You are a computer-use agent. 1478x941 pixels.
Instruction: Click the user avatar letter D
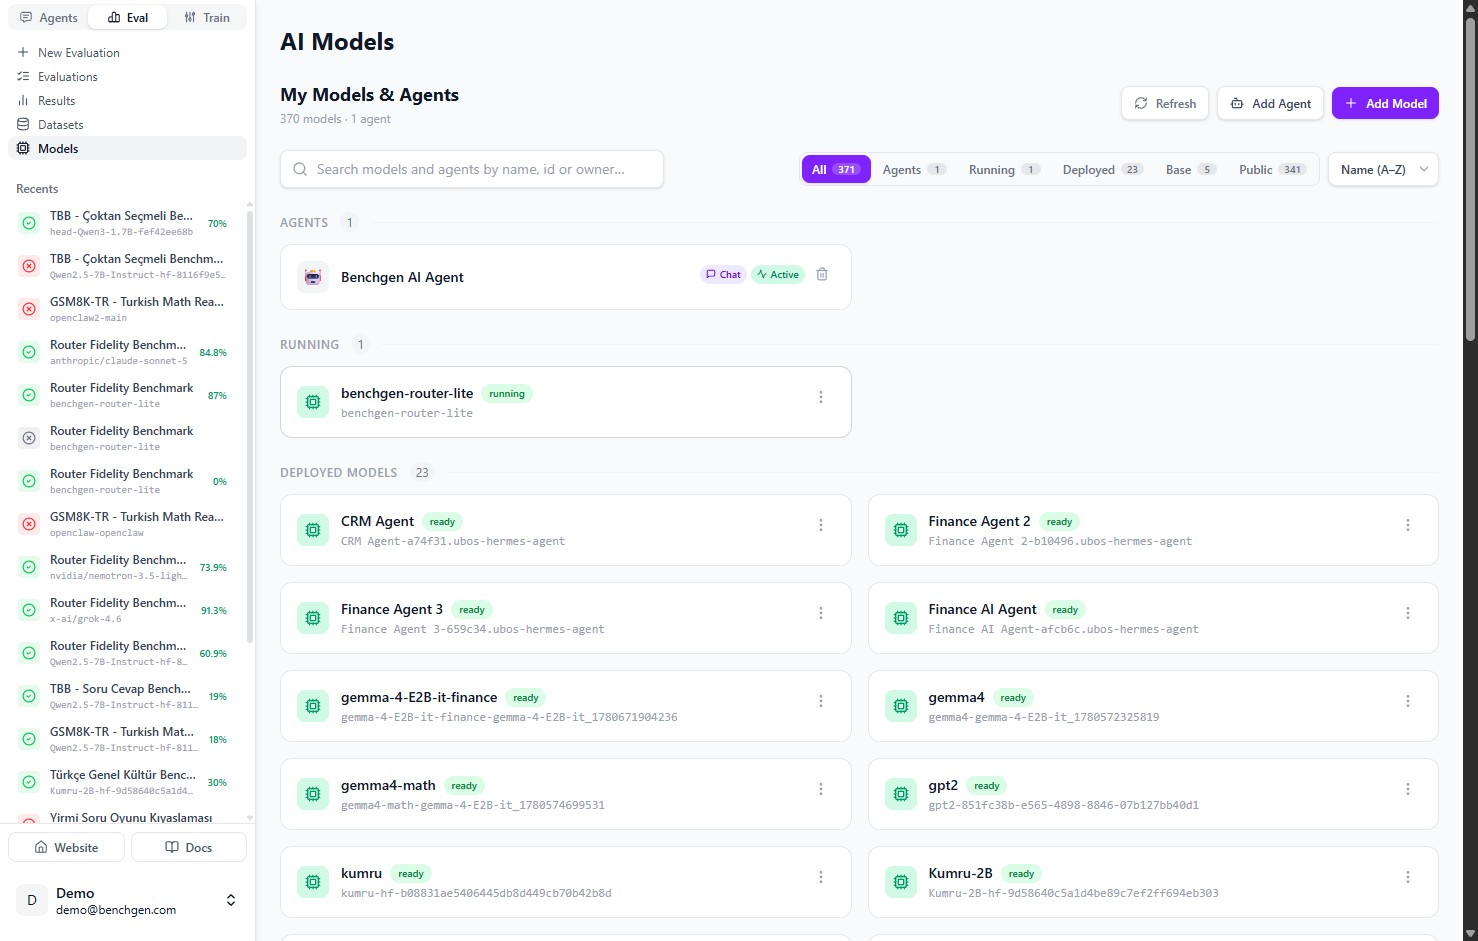[32, 900]
